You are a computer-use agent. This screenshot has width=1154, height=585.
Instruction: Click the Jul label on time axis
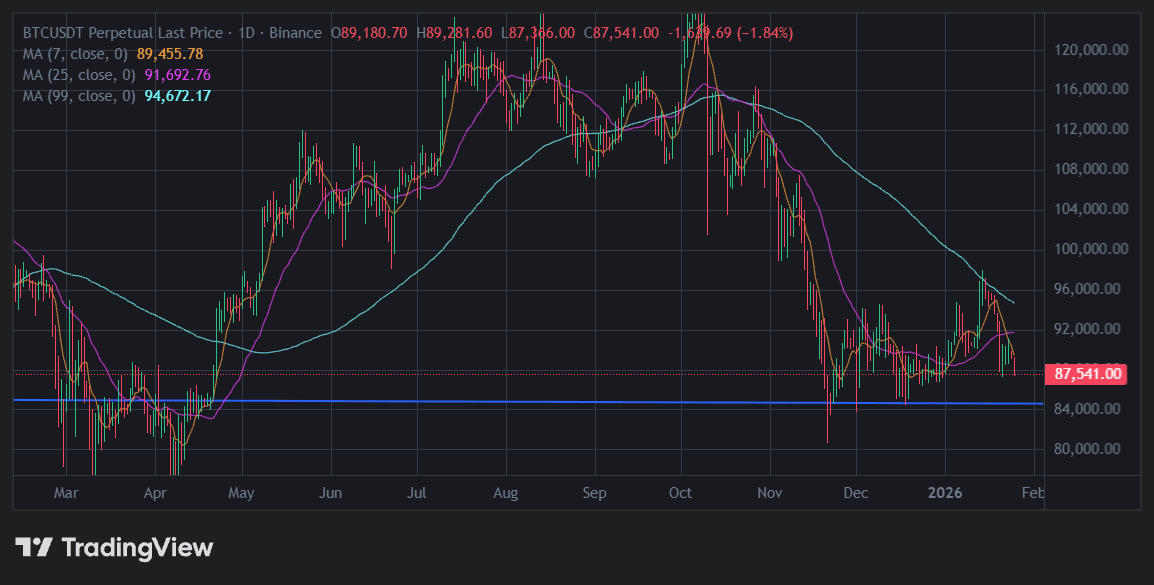pyautogui.click(x=417, y=492)
